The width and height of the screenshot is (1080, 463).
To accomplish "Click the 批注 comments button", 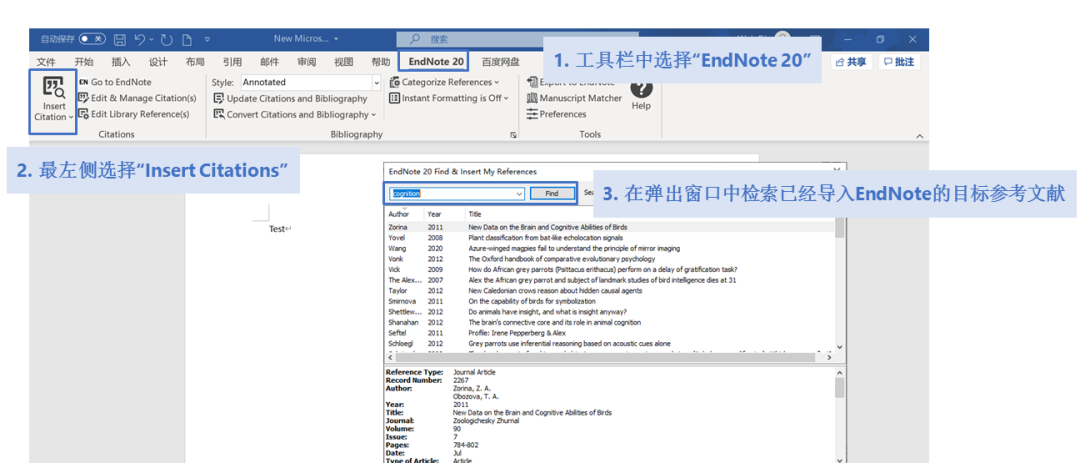I will 900,62.
